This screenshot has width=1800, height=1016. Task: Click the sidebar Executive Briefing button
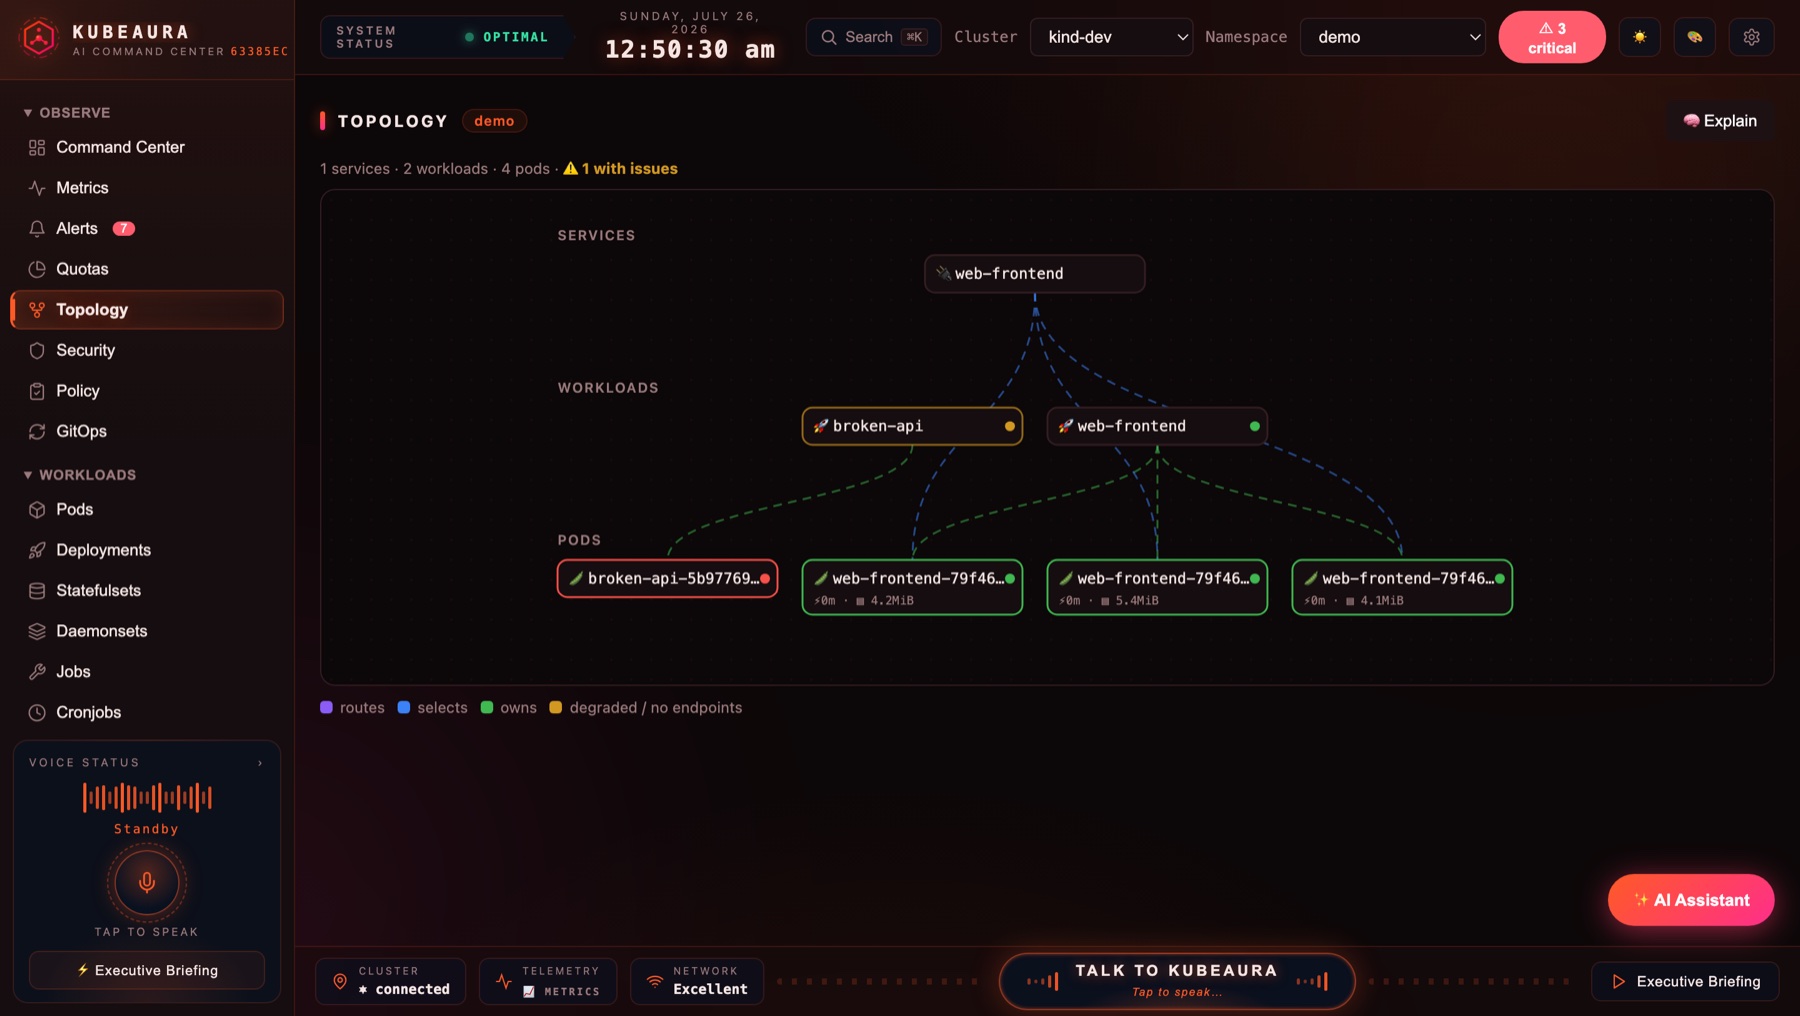coord(147,970)
